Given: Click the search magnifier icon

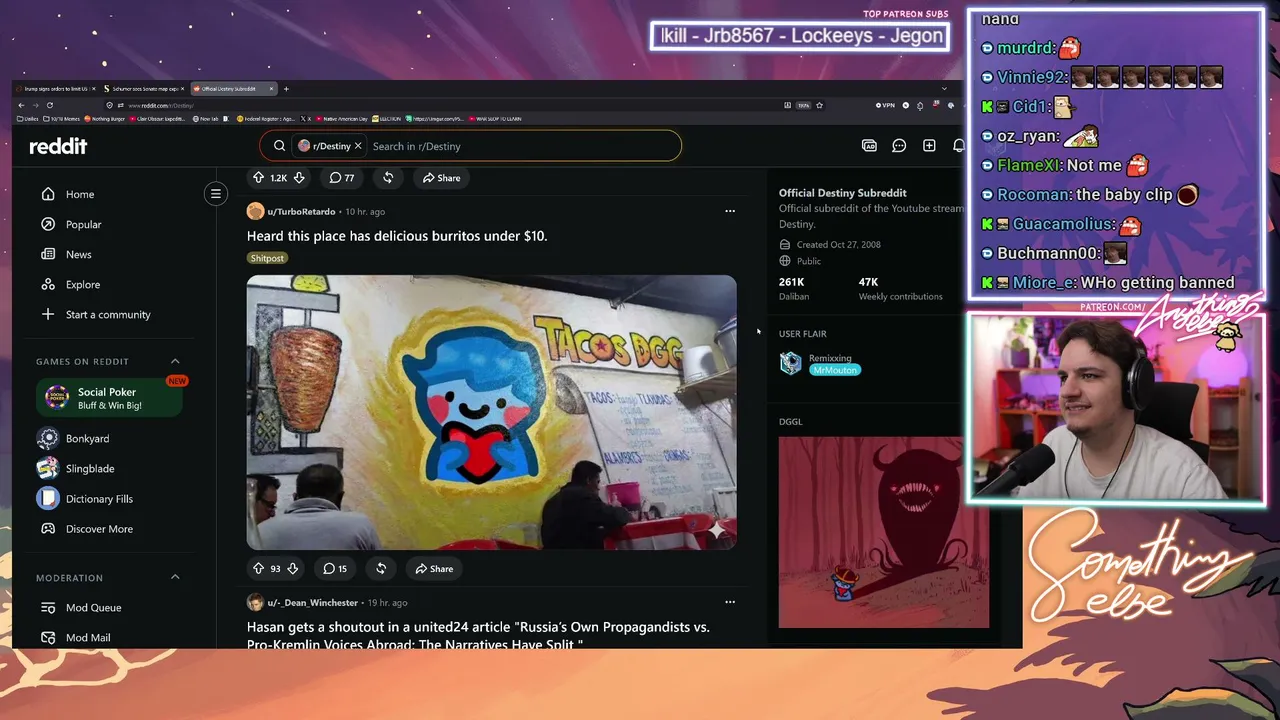Looking at the screenshot, I should (x=279, y=146).
